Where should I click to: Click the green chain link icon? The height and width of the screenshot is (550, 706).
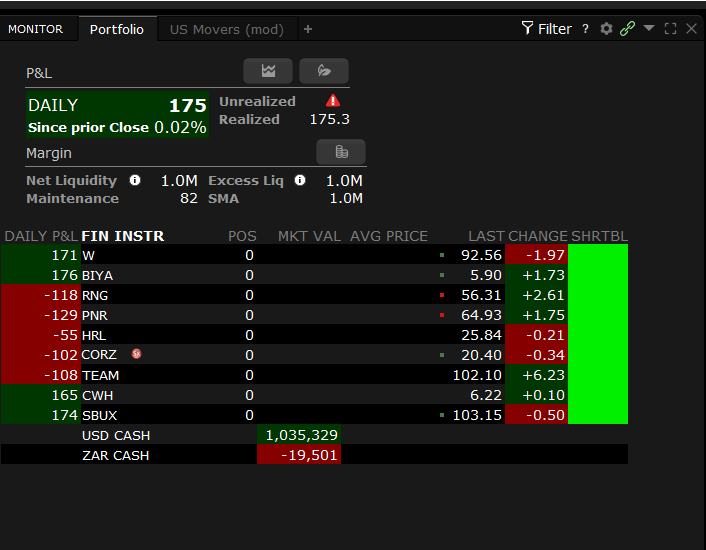point(627,29)
